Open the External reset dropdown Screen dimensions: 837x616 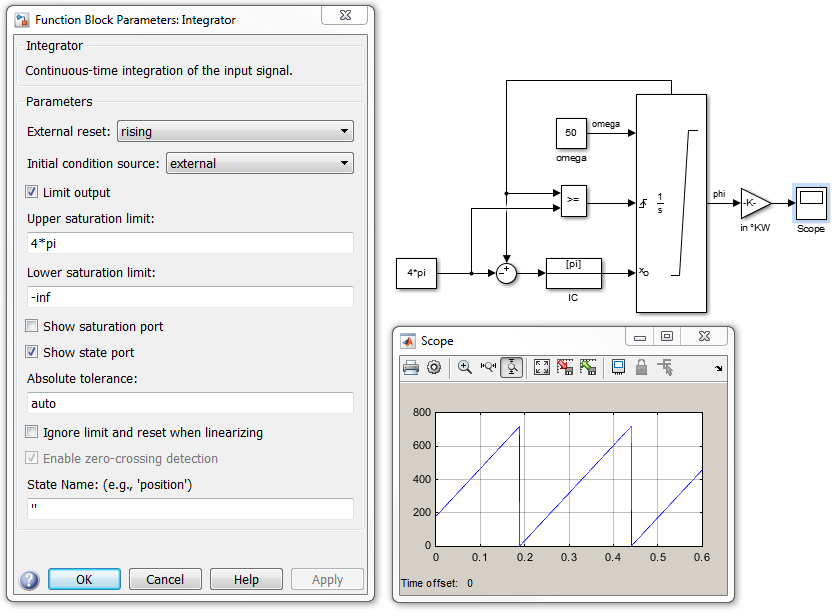click(235, 131)
